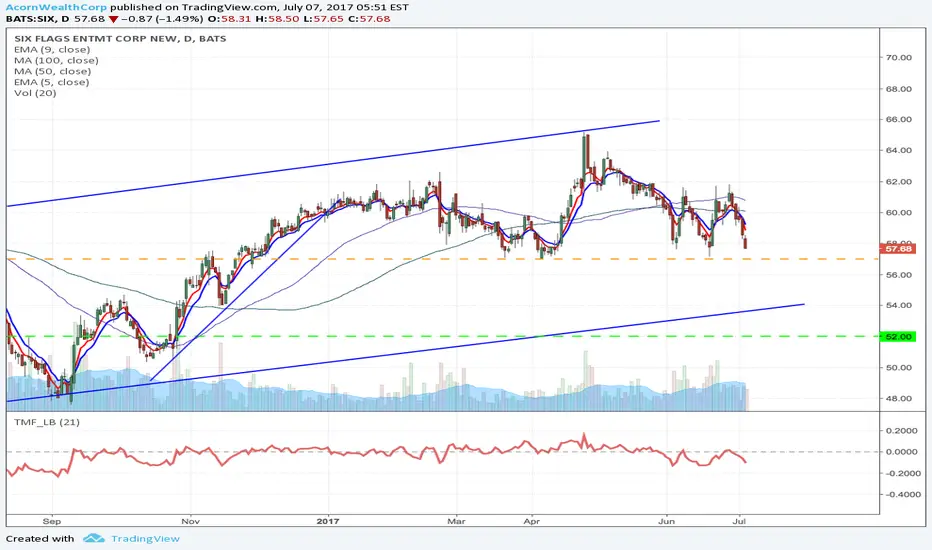
Task: Click the BATS:SIX, D symbol header
Action: tap(37, 19)
